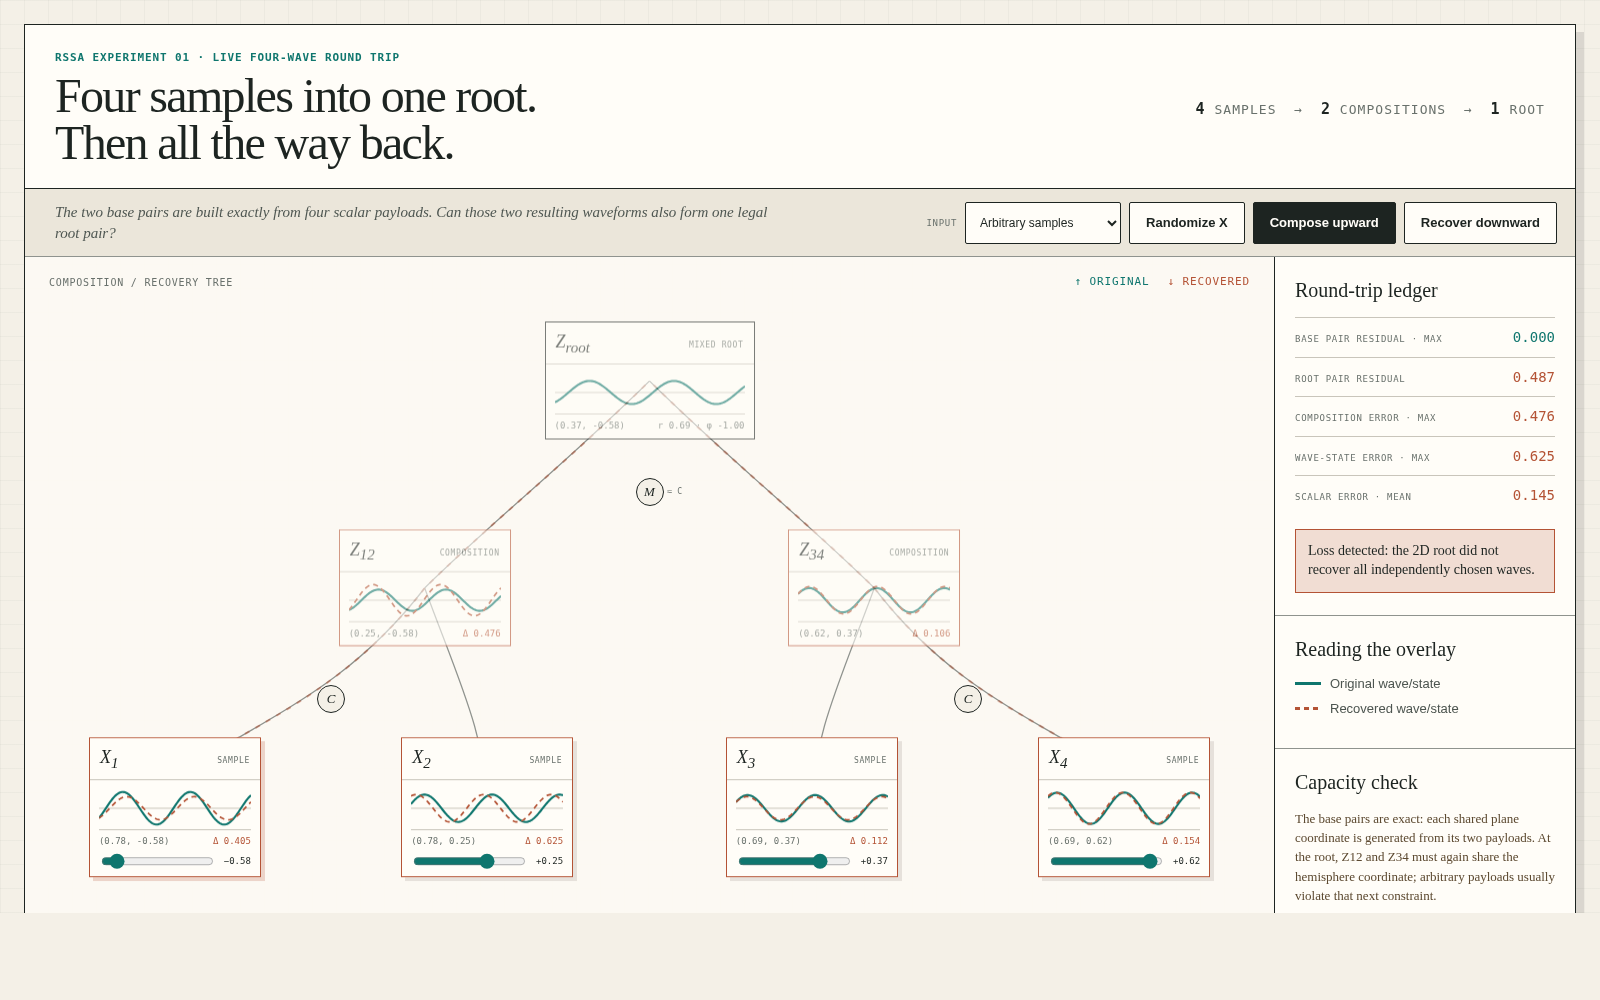Select the Zroot mixed root card
Screen dimensions: 1600x1000
[650, 380]
